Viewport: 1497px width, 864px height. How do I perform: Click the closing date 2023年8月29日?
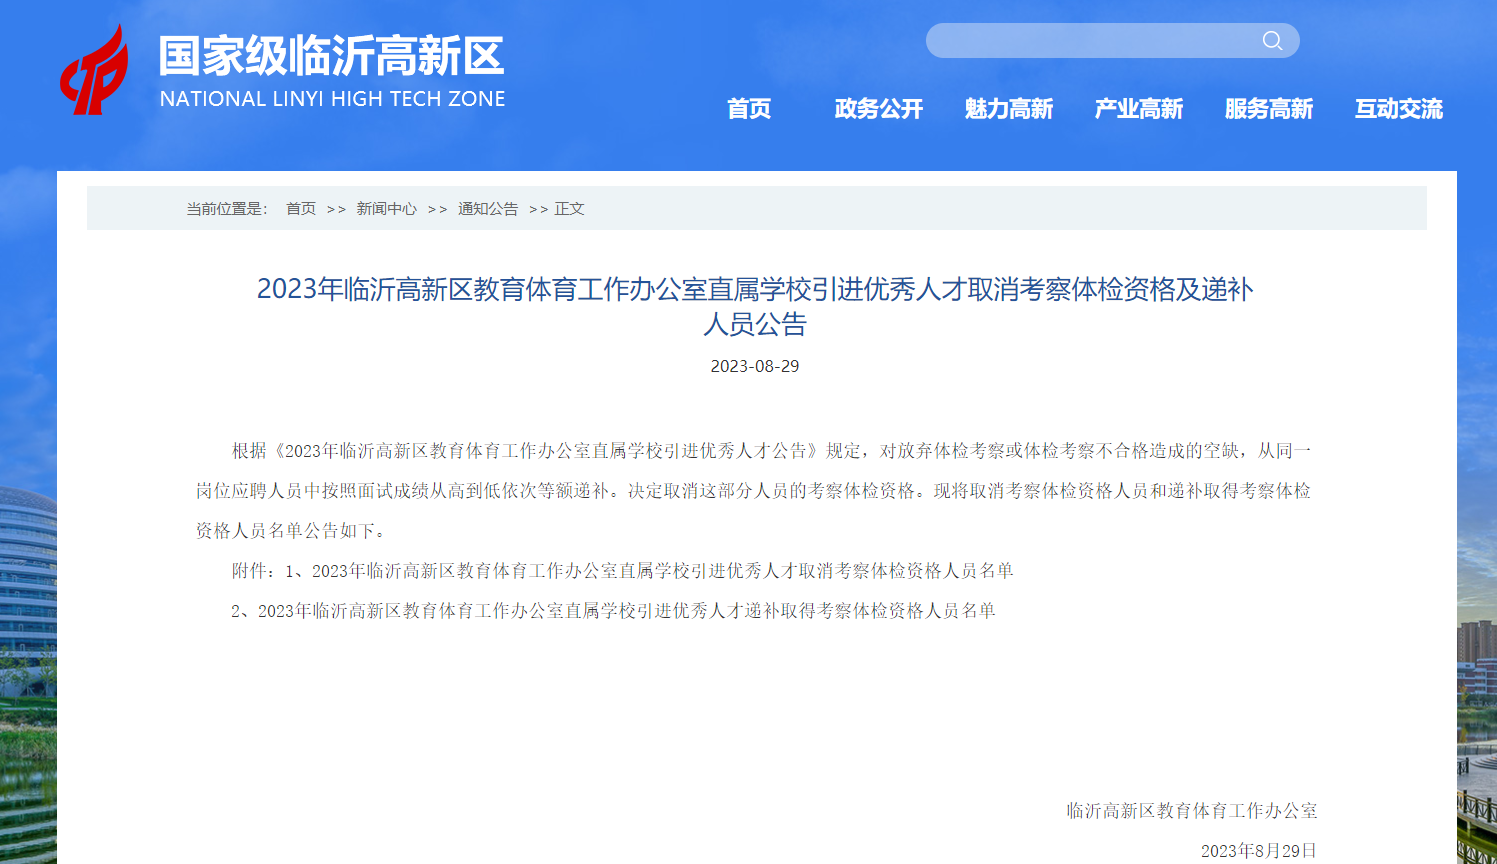coord(1259,851)
